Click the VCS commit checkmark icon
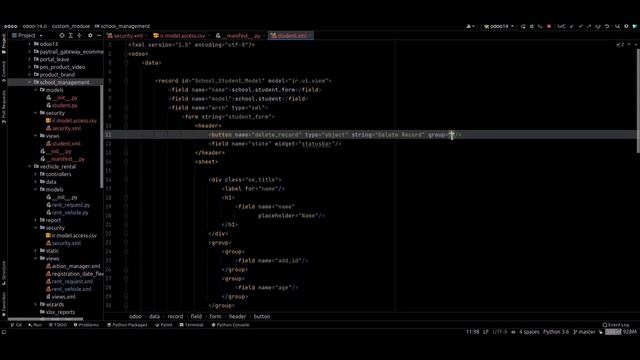 (x=580, y=27)
